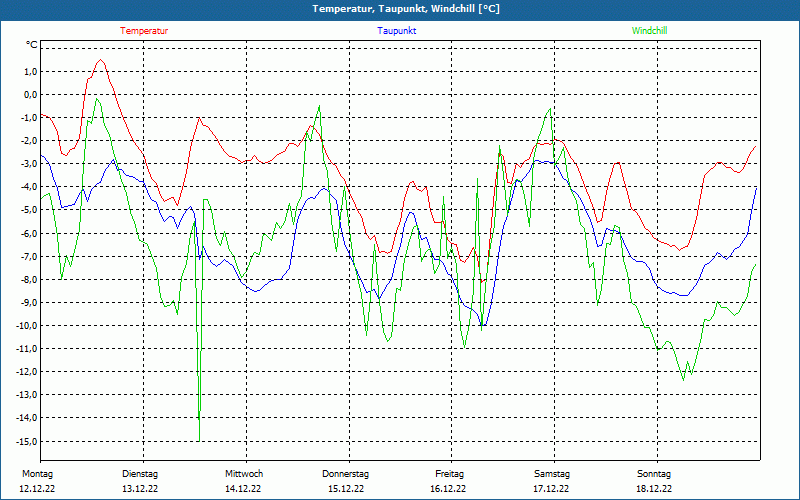Click the -1,0 y-axis label
Viewport: 800px width, 500px height.
coord(29,117)
